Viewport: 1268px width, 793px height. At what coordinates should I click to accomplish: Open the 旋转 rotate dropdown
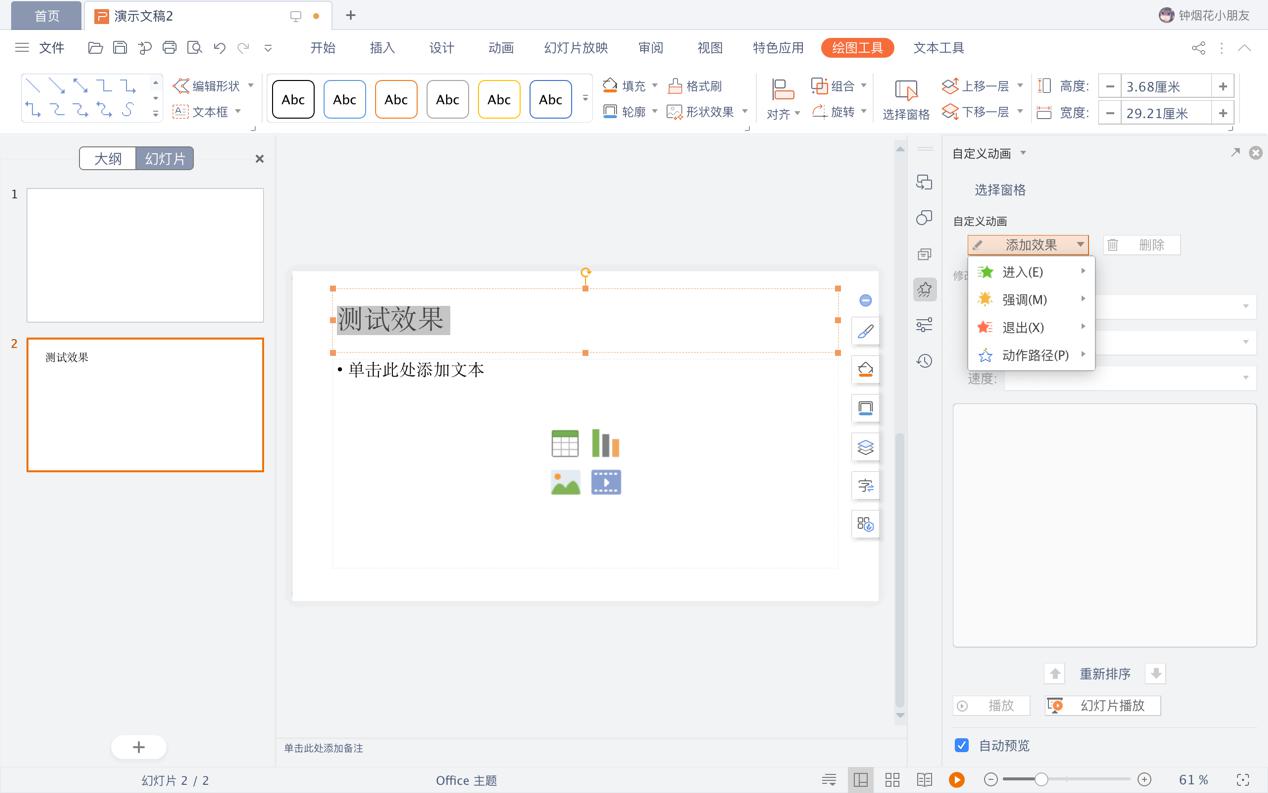[838, 112]
